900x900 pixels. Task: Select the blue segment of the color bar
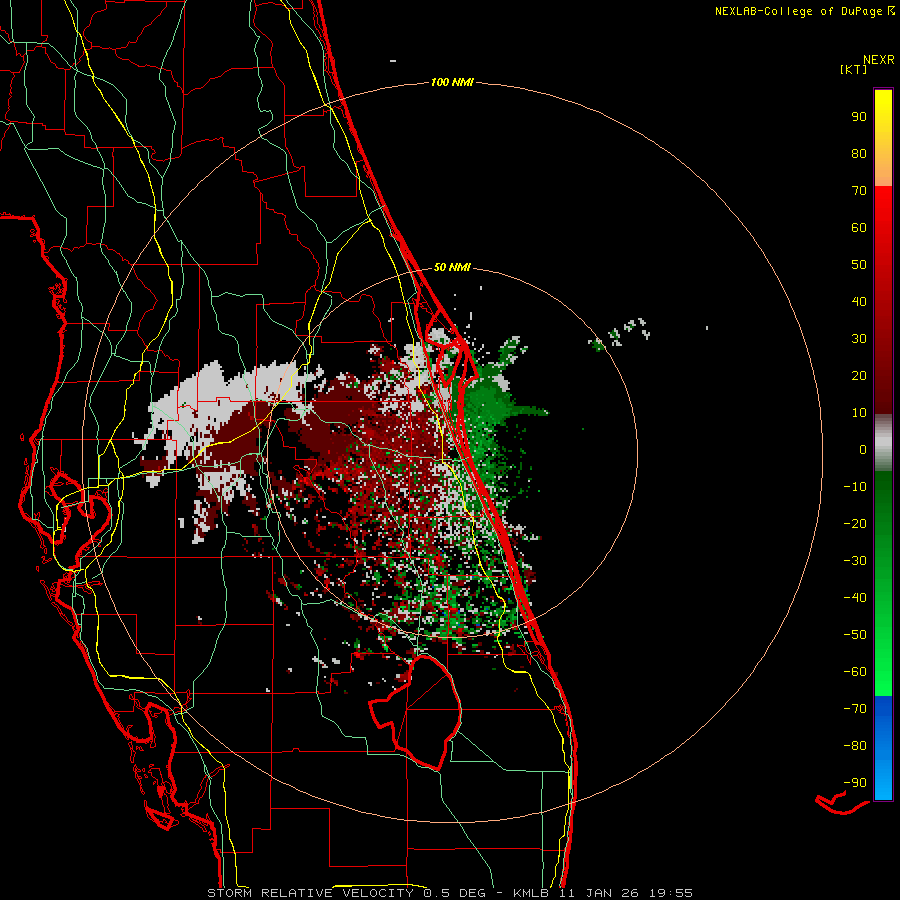coord(883,748)
